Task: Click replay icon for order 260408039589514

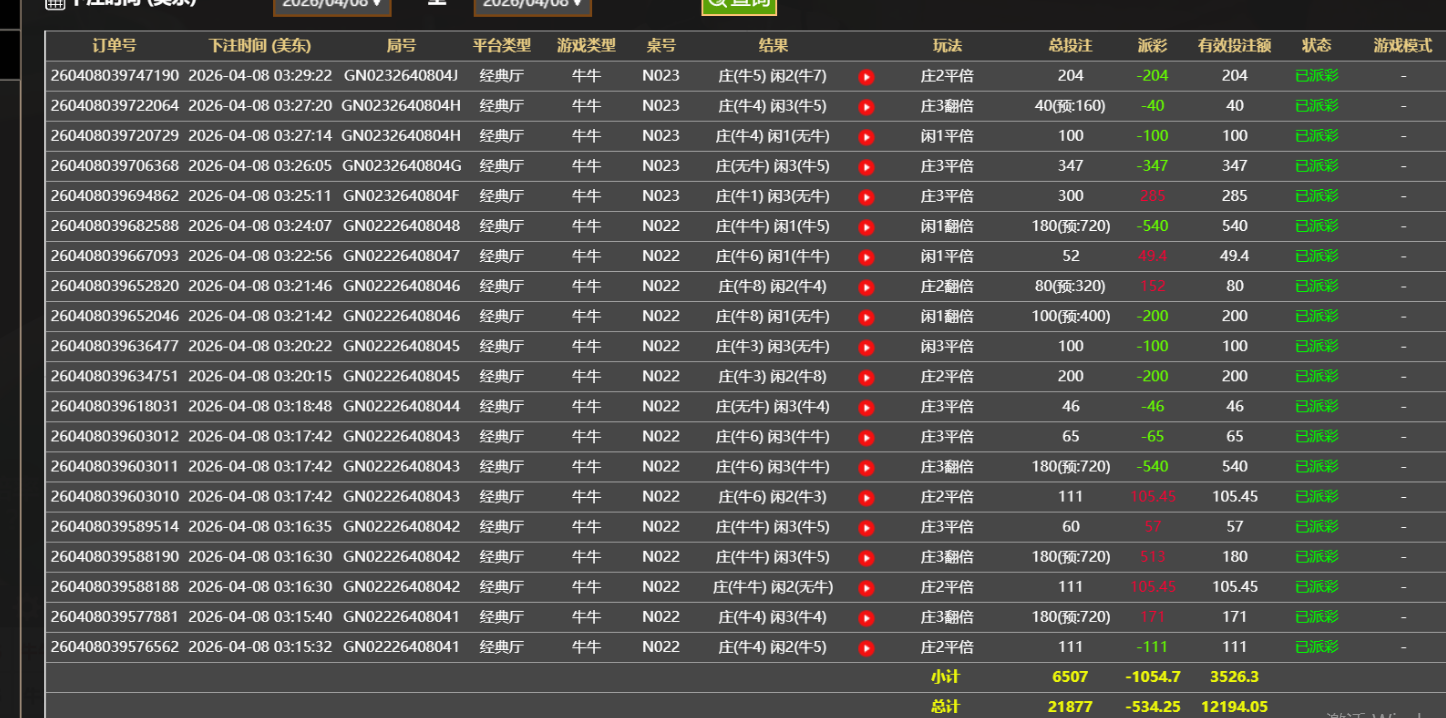Action: 866,527
